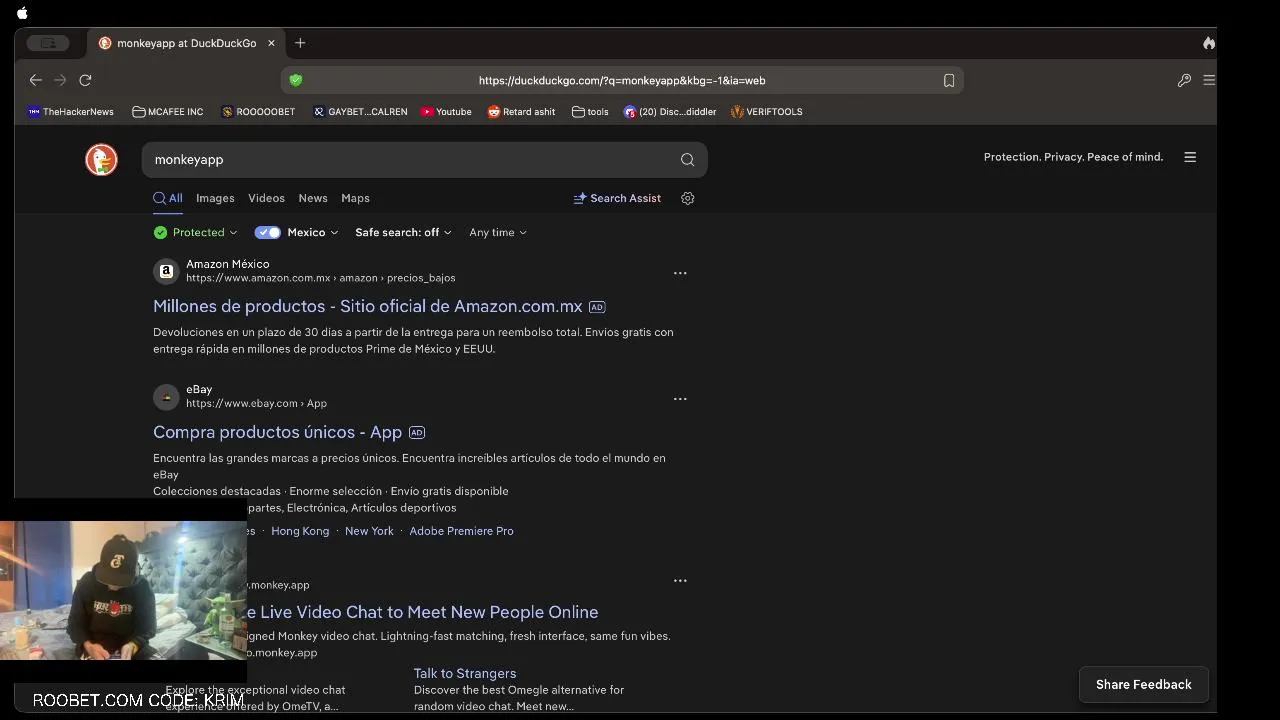Screen dimensions: 1280x720
Task: Open DuckDuckGo page side menu
Action: [1190, 157]
